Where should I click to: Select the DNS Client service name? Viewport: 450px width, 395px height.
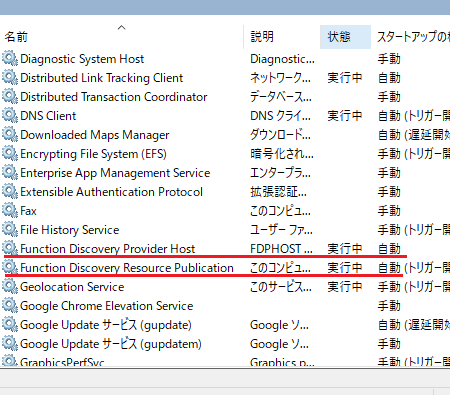(x=48, y=116)
